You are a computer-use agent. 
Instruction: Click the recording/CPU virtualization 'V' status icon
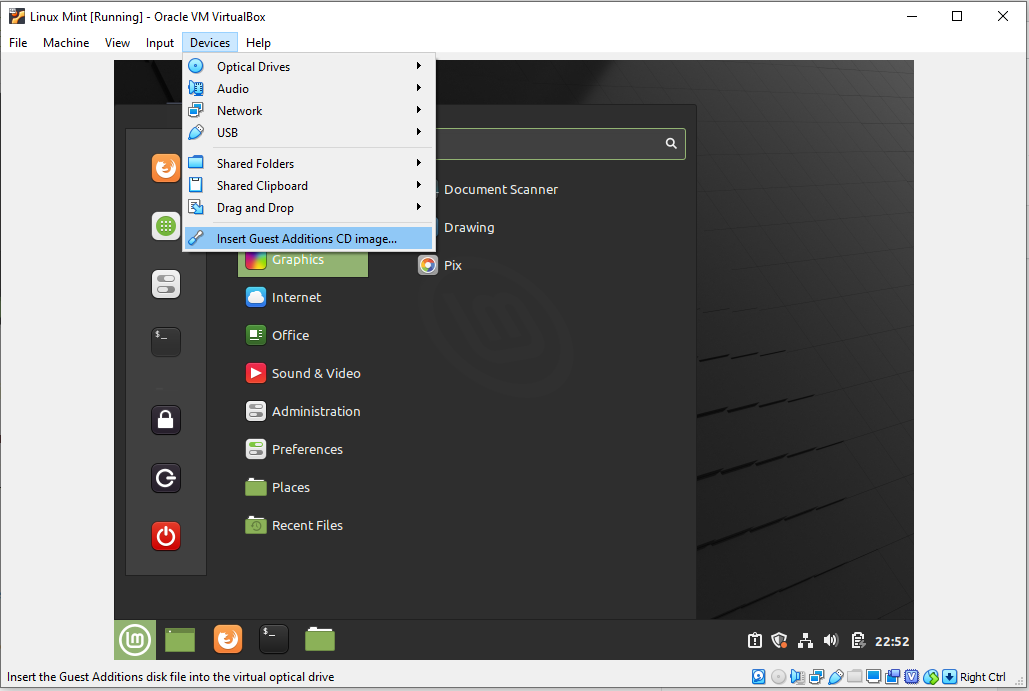[x=911, y=677]
